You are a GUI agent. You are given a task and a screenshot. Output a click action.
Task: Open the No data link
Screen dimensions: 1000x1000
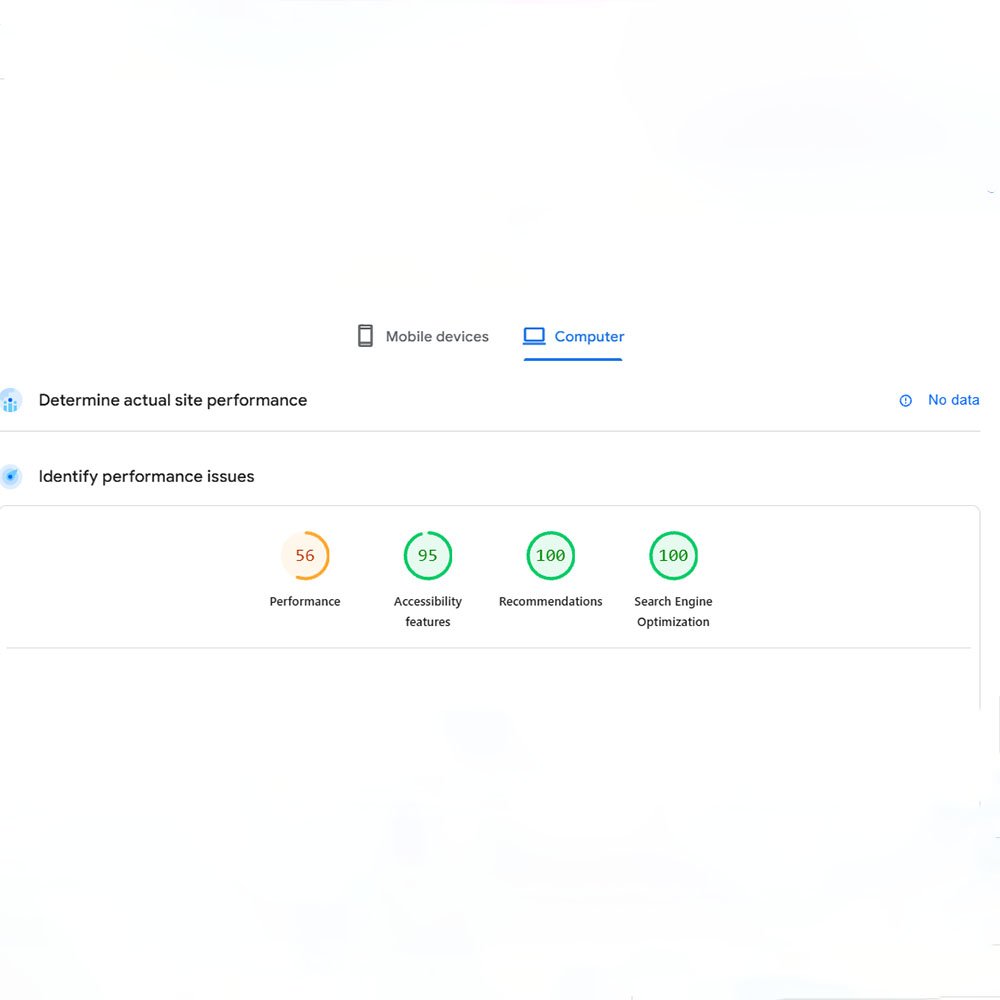pos(953,400)
